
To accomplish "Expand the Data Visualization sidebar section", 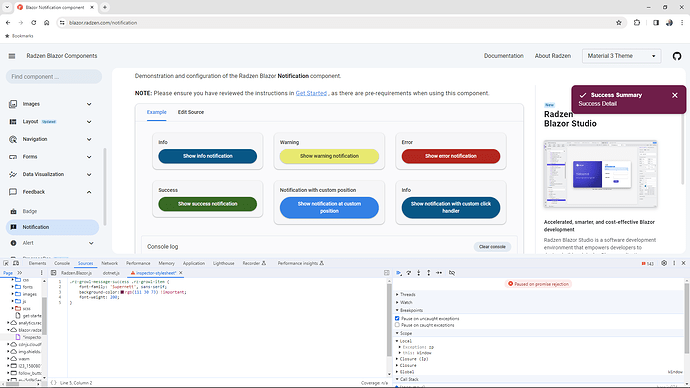I will [51, 174].
